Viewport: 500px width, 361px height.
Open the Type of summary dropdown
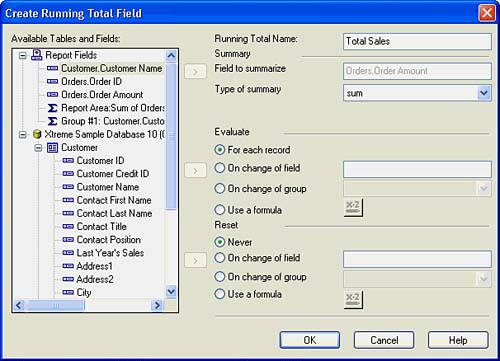pyautogui.click(x=484, y=93)
